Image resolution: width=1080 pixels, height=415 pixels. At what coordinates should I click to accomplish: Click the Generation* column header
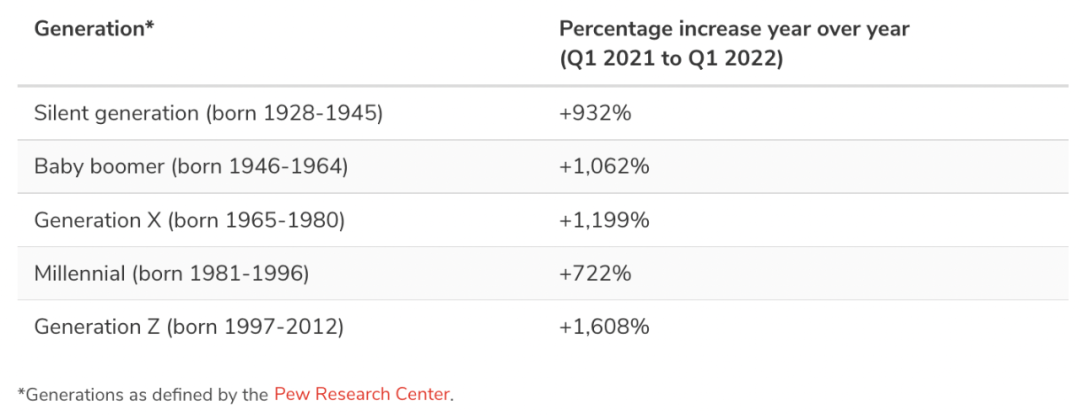[x=94, y=29]
